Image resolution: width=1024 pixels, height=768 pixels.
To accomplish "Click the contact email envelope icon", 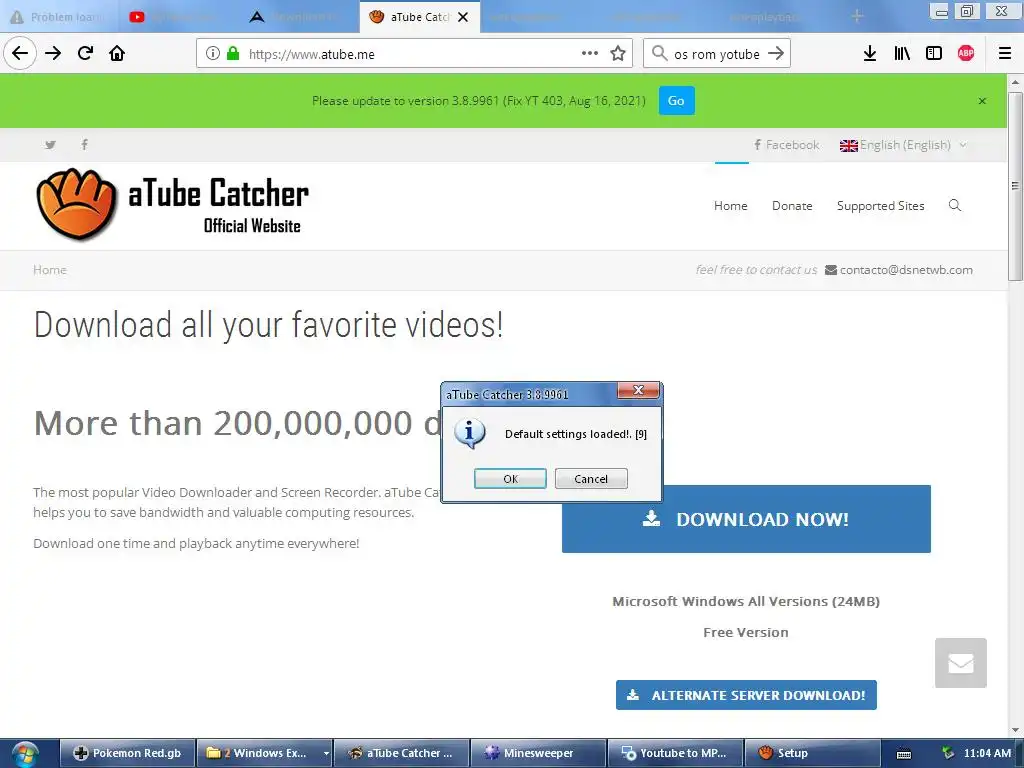I will click(x=831, y=270).
